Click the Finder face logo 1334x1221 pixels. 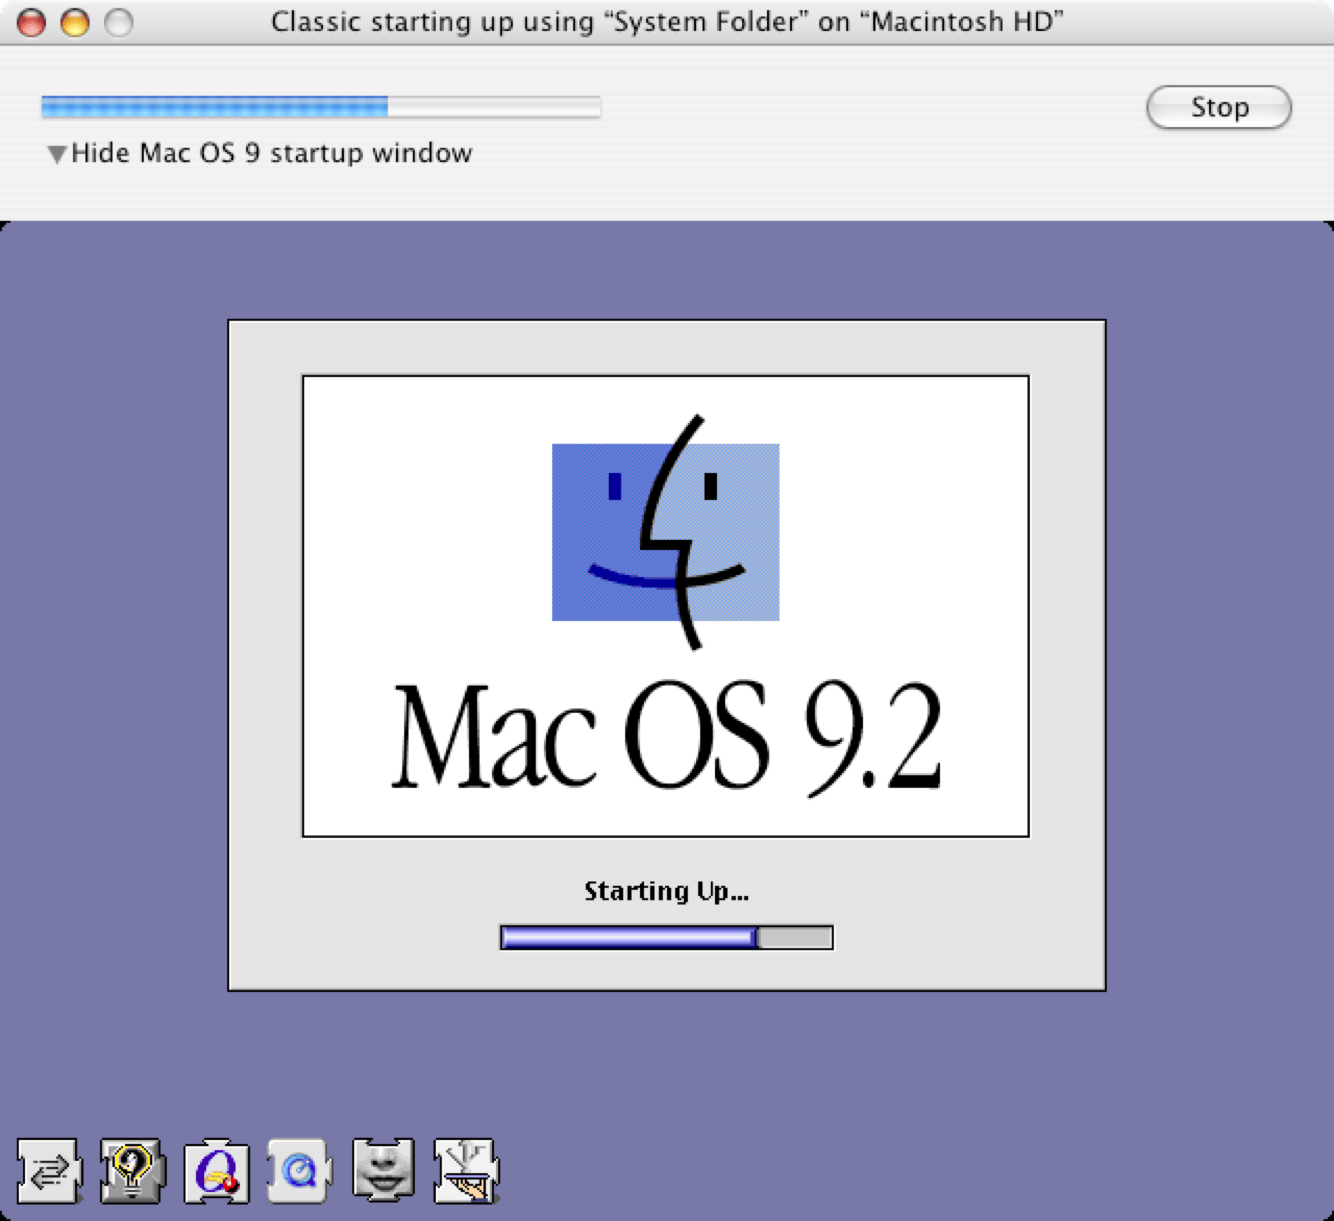pos(666,532)
